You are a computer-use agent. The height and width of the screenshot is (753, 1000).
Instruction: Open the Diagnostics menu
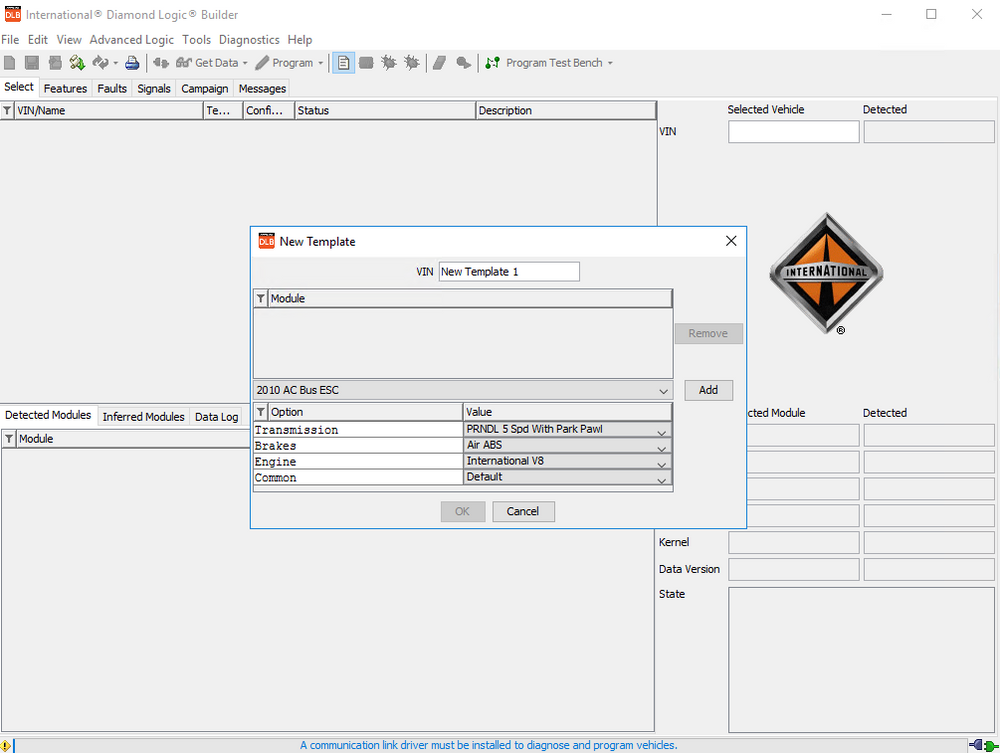(x=249, y=39)
